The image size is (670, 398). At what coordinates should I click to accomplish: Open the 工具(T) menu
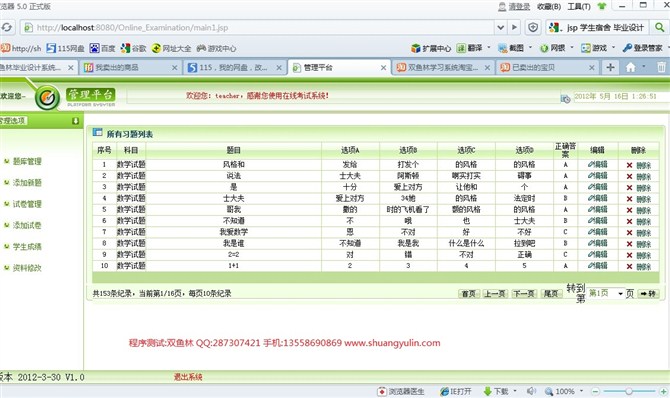(579, 6)
